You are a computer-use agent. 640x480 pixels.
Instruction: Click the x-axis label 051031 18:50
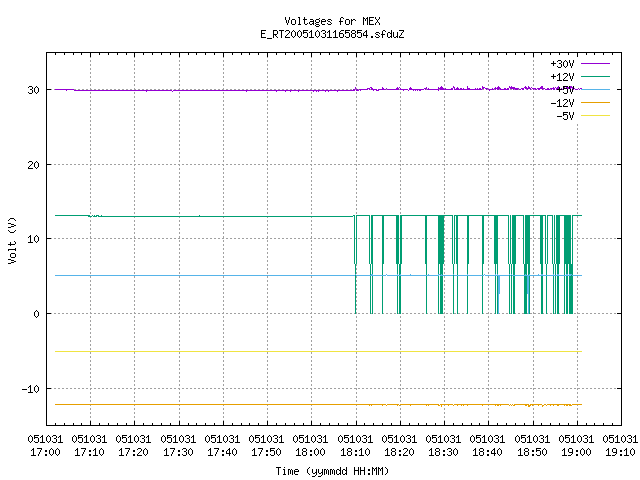[533, 446]
